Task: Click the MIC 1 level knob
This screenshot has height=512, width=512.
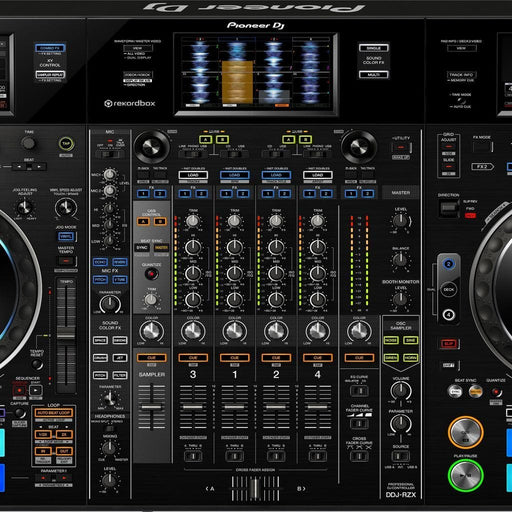Action: [x=109, y=174]
